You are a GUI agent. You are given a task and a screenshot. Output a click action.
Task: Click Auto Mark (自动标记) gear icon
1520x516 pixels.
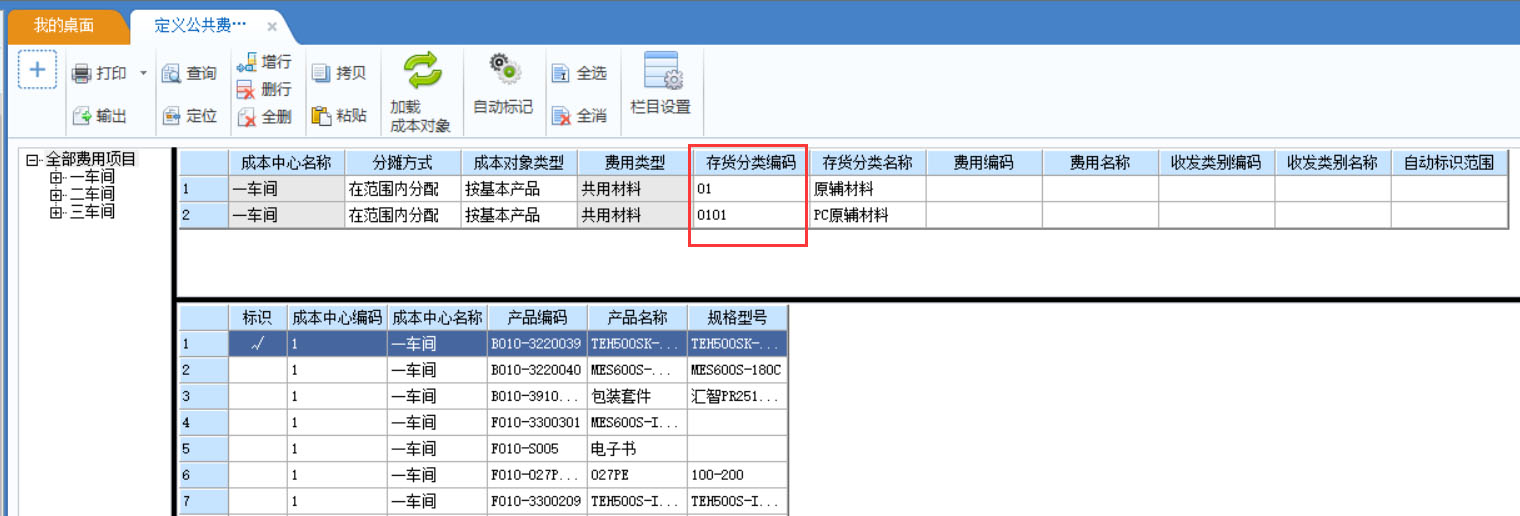pyautogui.click(x=503, y=70)
